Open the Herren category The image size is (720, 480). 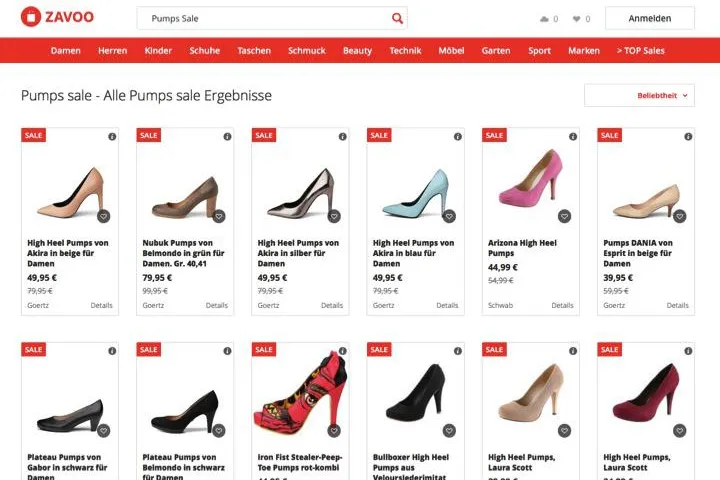(112, 51)
